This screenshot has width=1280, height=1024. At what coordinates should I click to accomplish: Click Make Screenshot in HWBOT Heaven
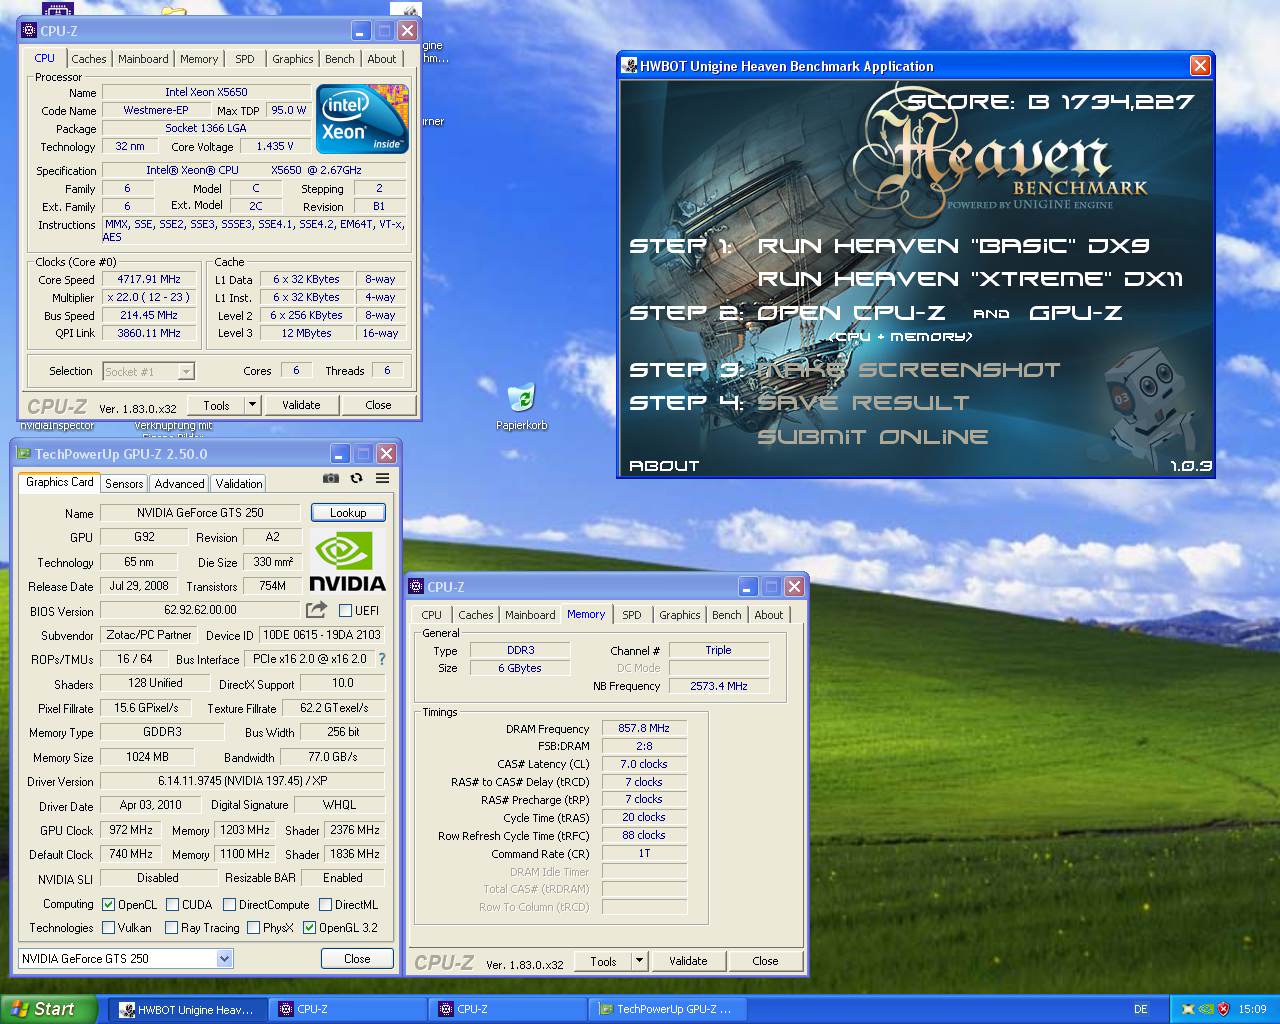point(908,370)
